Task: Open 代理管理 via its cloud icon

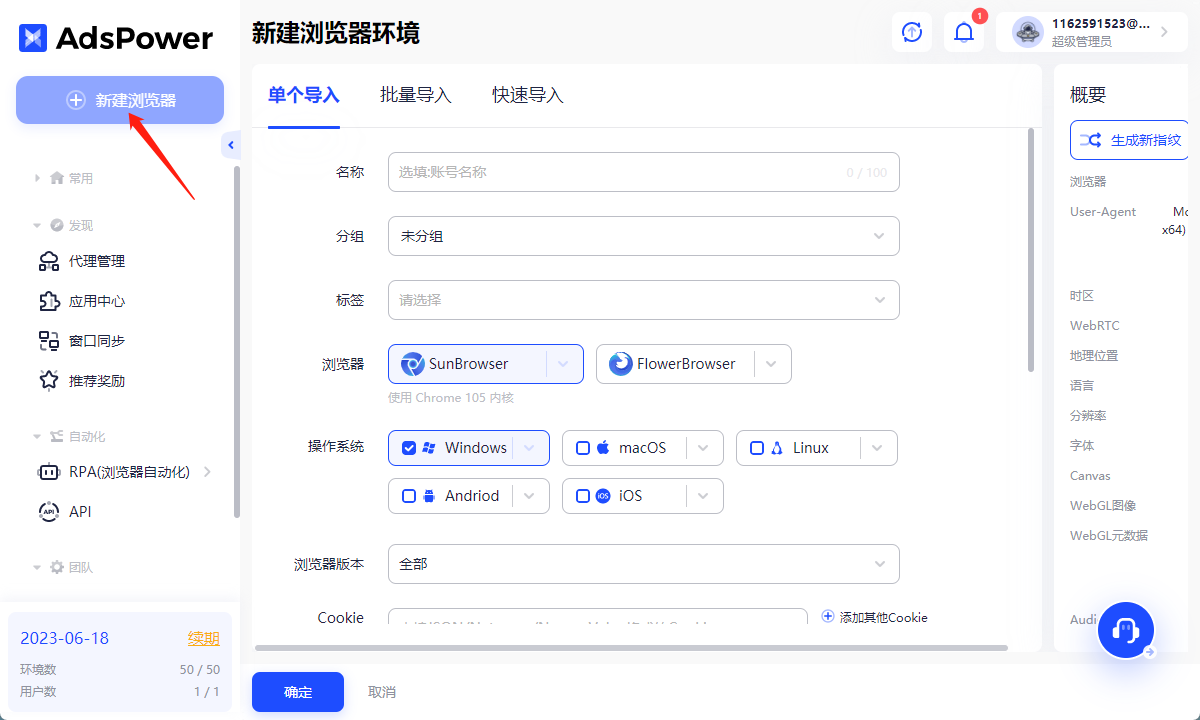Action: point(49,261)
